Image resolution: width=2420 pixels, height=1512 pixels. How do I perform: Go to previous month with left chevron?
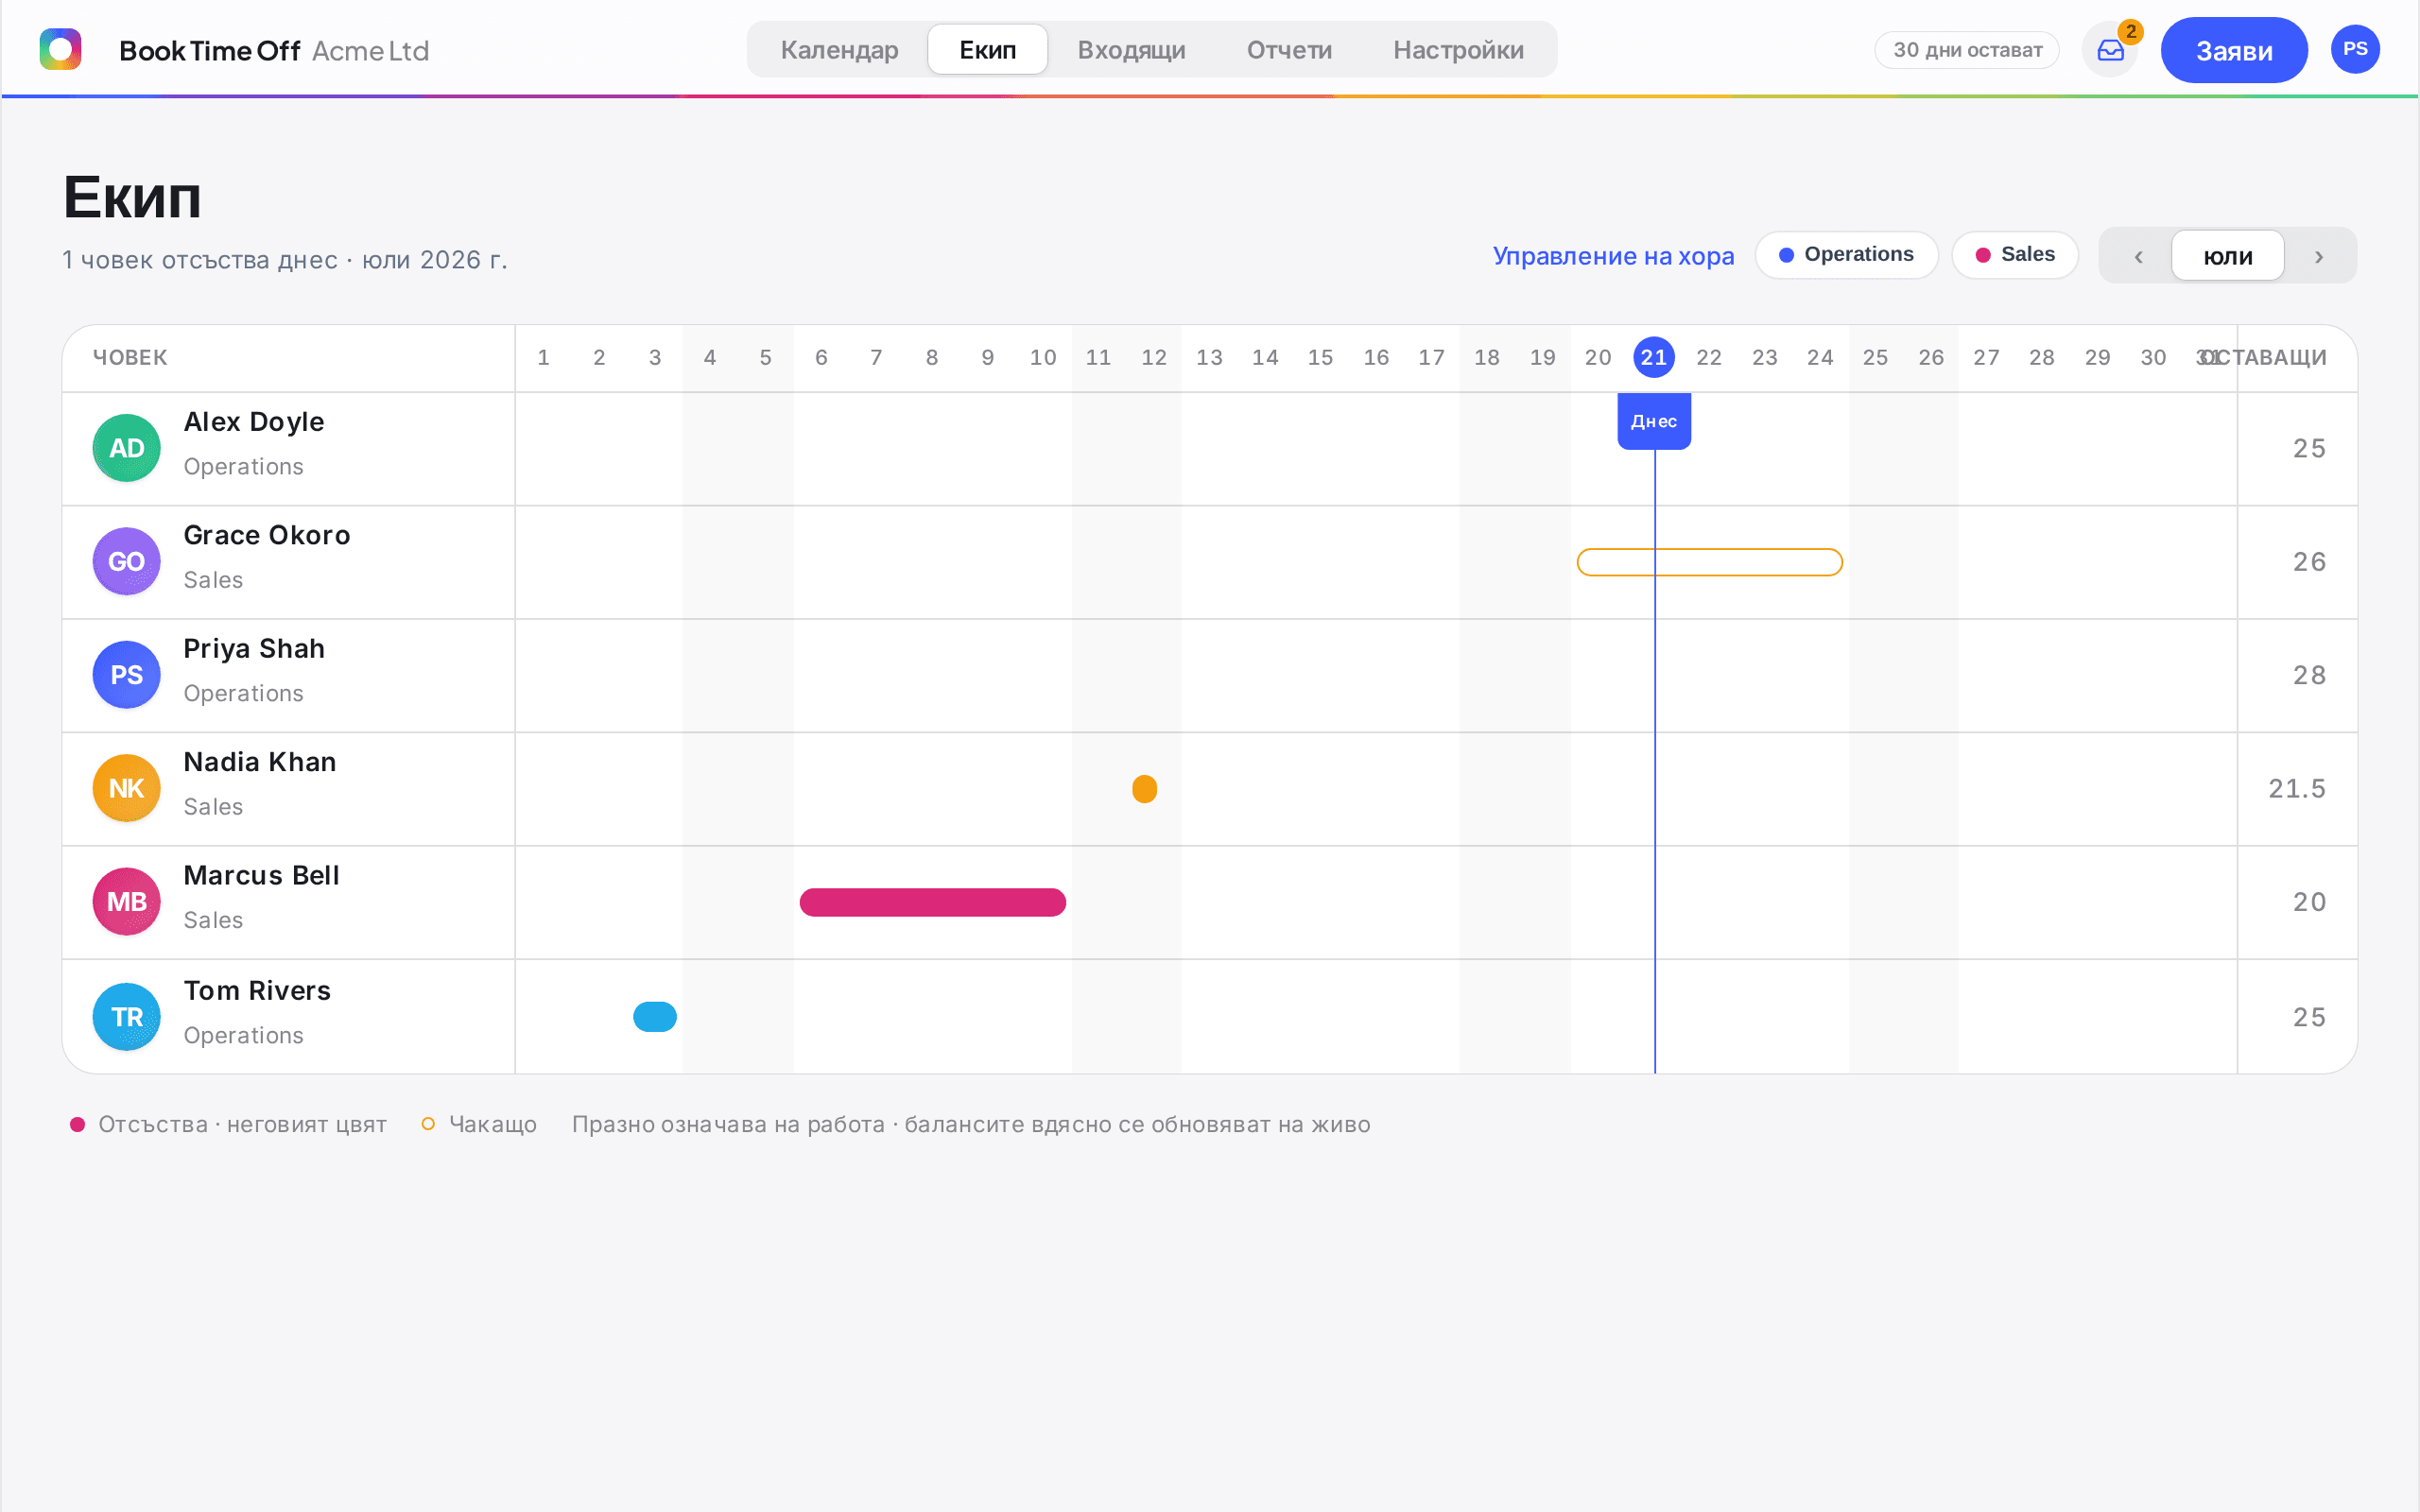coord(2138,256)
